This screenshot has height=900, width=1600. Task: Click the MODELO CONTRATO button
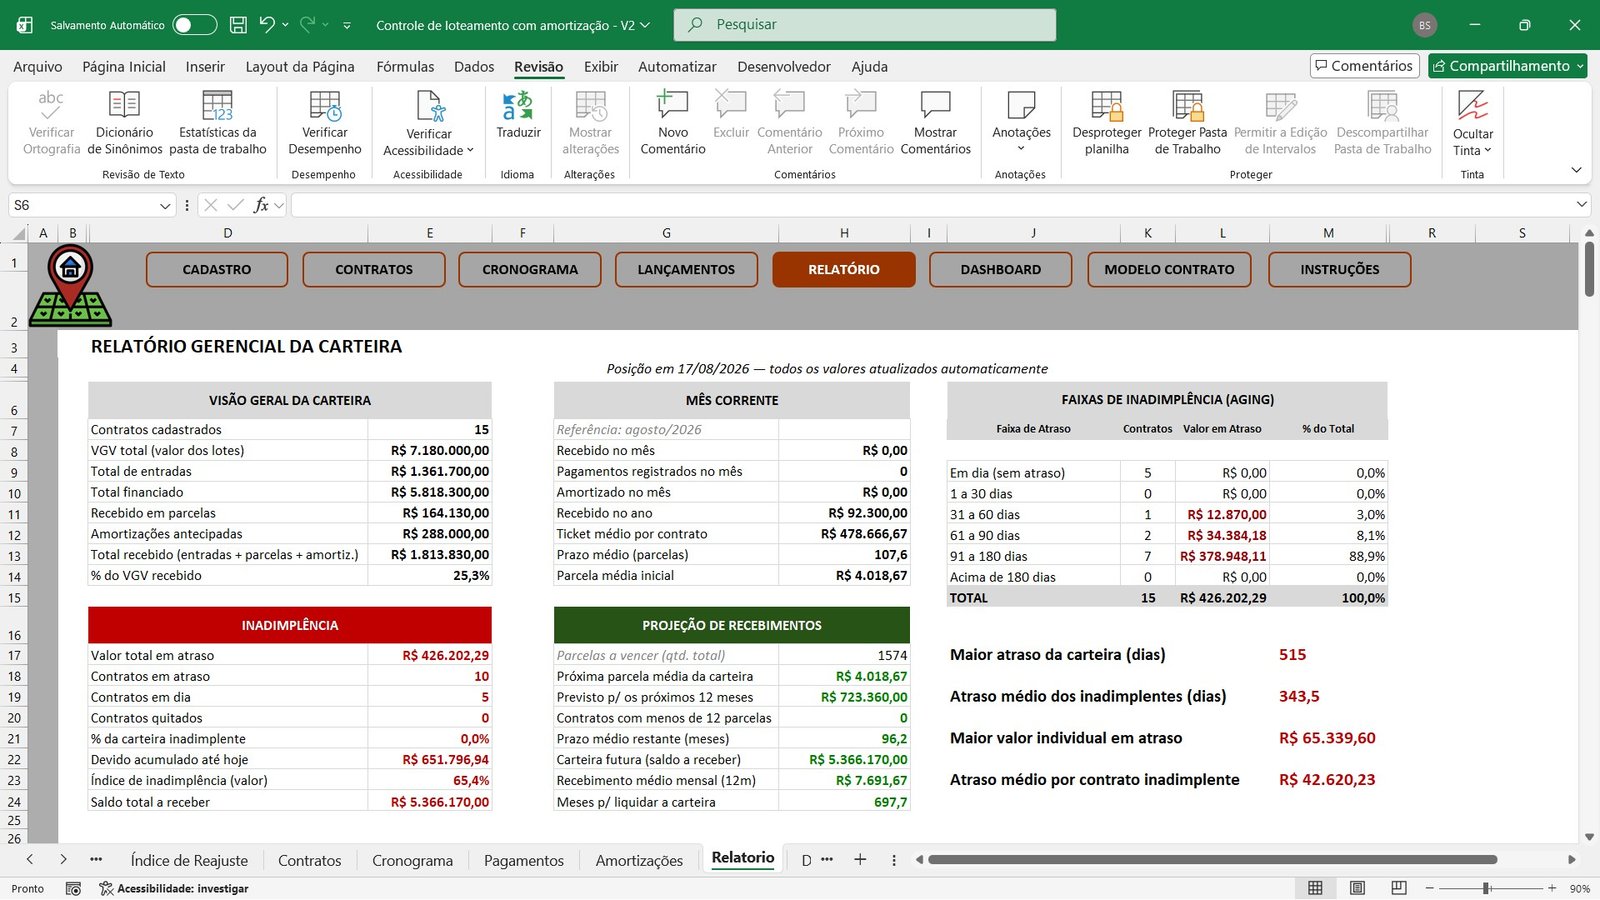1169,269
